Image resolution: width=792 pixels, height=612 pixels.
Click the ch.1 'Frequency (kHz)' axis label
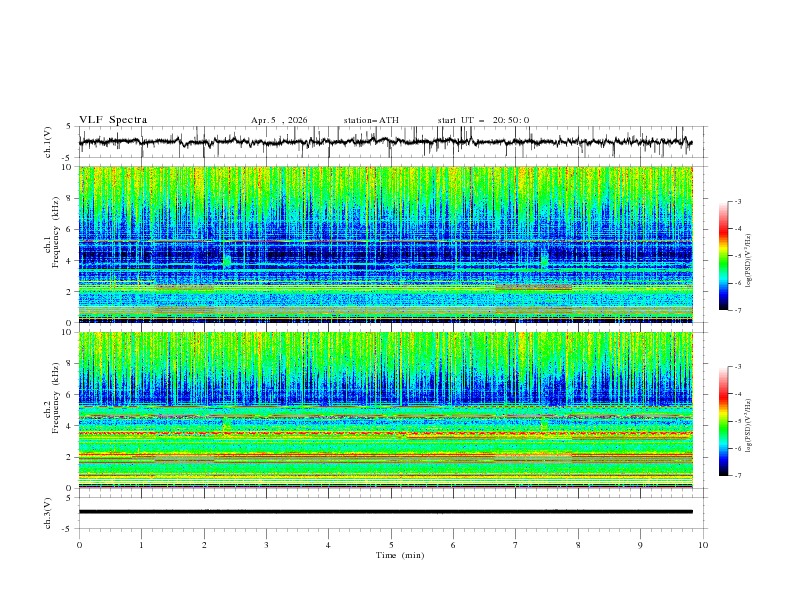56,232
